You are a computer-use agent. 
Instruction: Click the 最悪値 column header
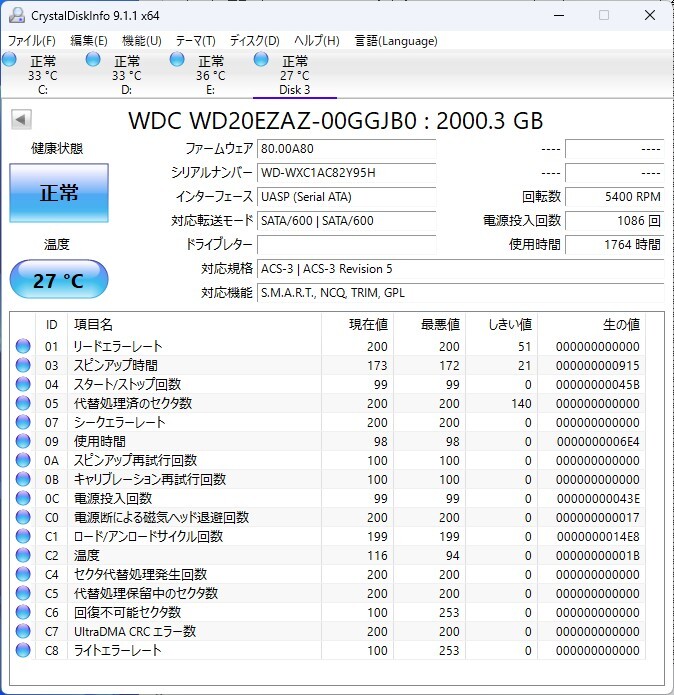tap(429, 324)
